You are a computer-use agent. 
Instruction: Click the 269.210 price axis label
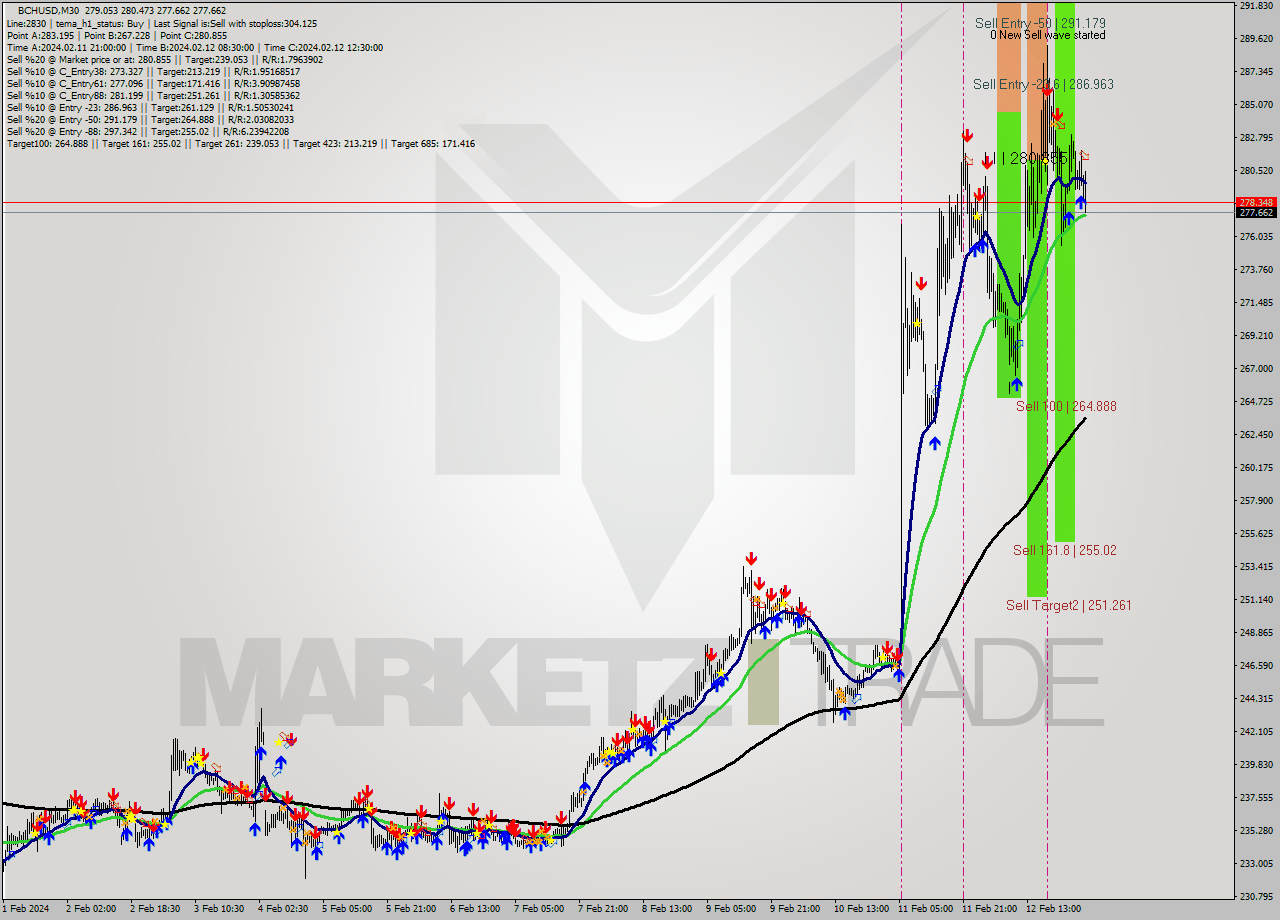tap(1256, 335)
